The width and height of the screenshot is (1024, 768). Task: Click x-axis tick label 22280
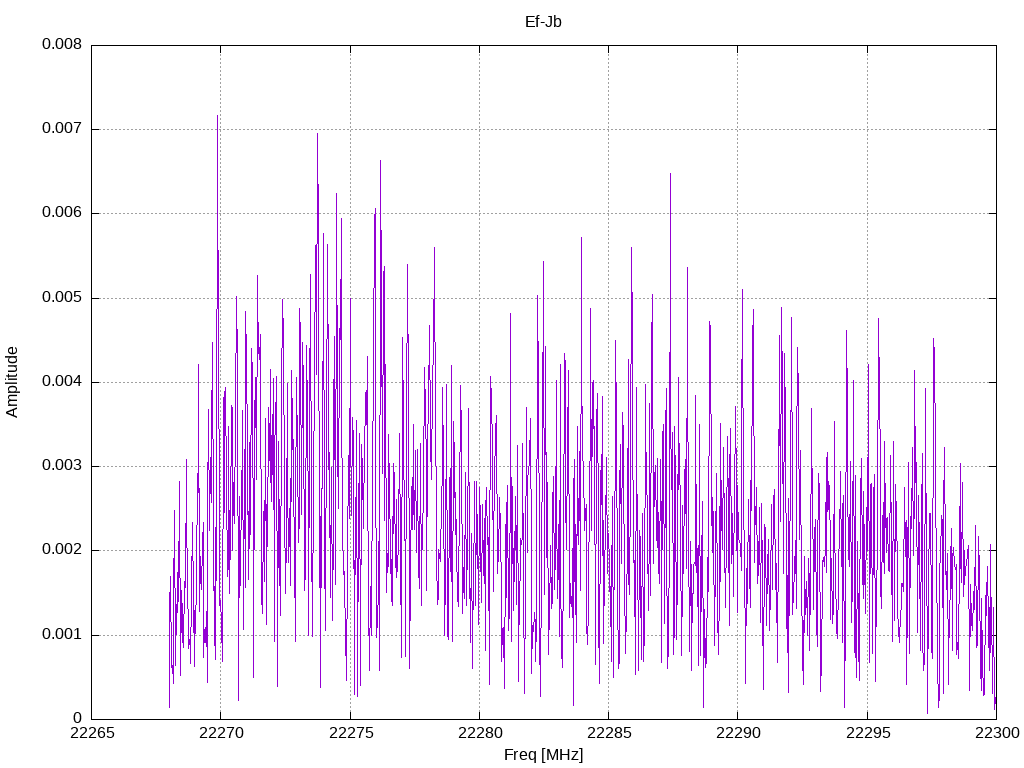pyautogui.click(x=480, y=733)
